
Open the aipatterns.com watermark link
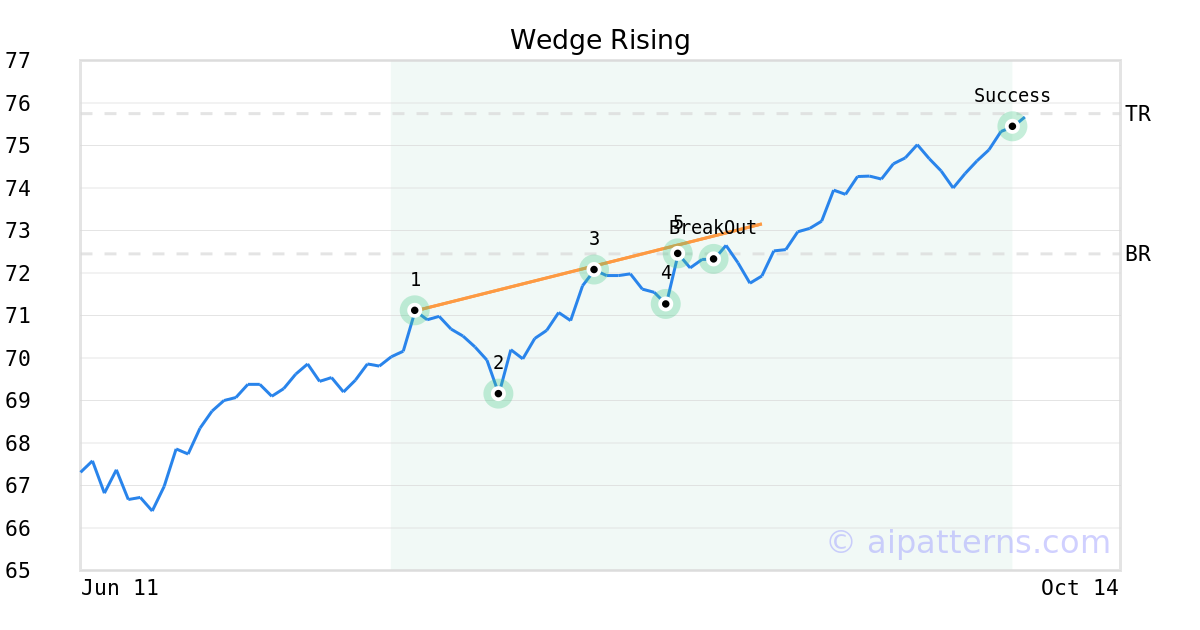(x=968, y=542)
